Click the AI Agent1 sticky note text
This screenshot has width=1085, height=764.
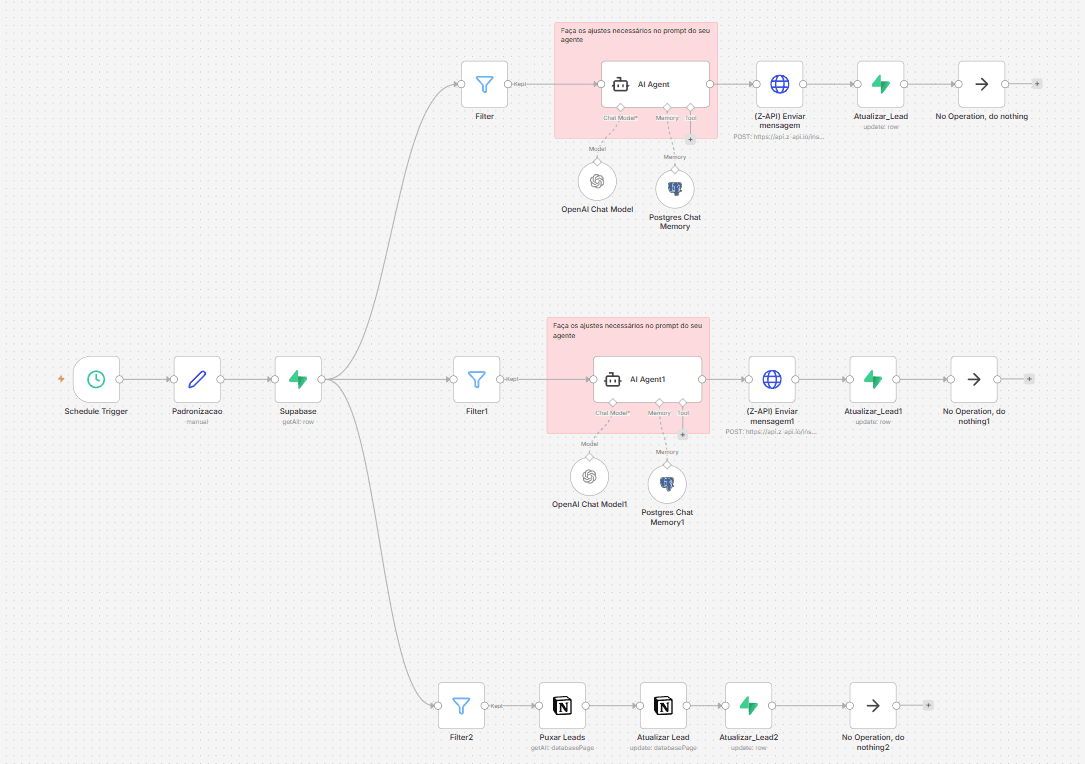[x=628, y=330]
